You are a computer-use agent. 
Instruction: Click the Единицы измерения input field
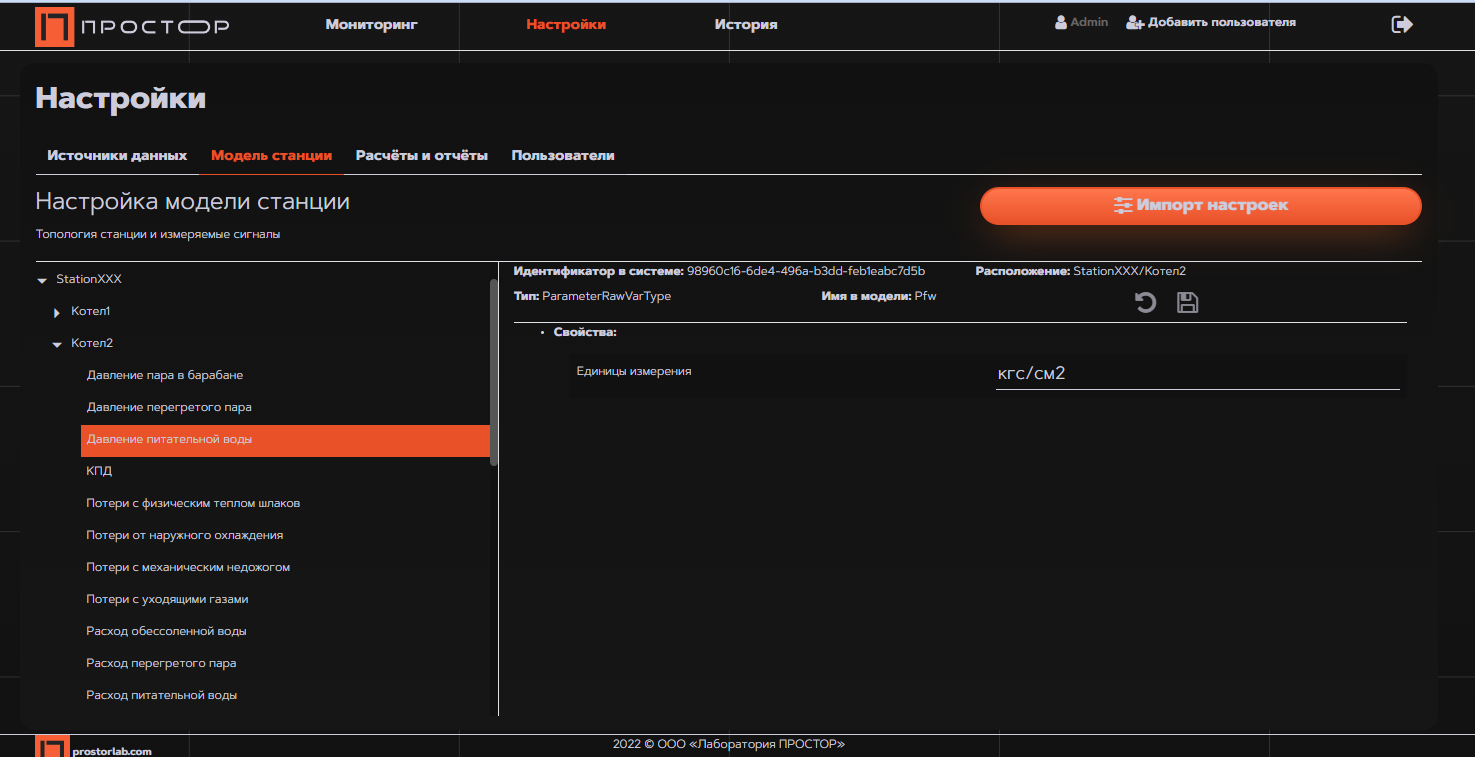click(1196, 374)
